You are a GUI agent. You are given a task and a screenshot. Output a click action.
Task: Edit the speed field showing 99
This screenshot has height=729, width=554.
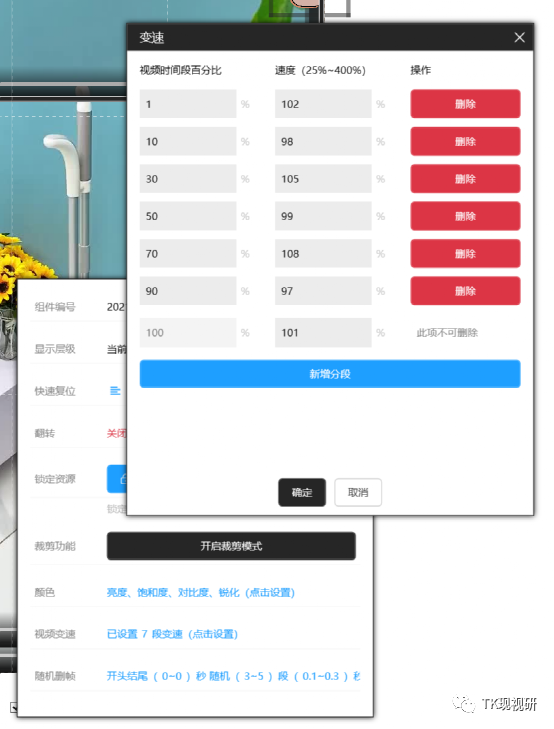[x=323, y=216]
